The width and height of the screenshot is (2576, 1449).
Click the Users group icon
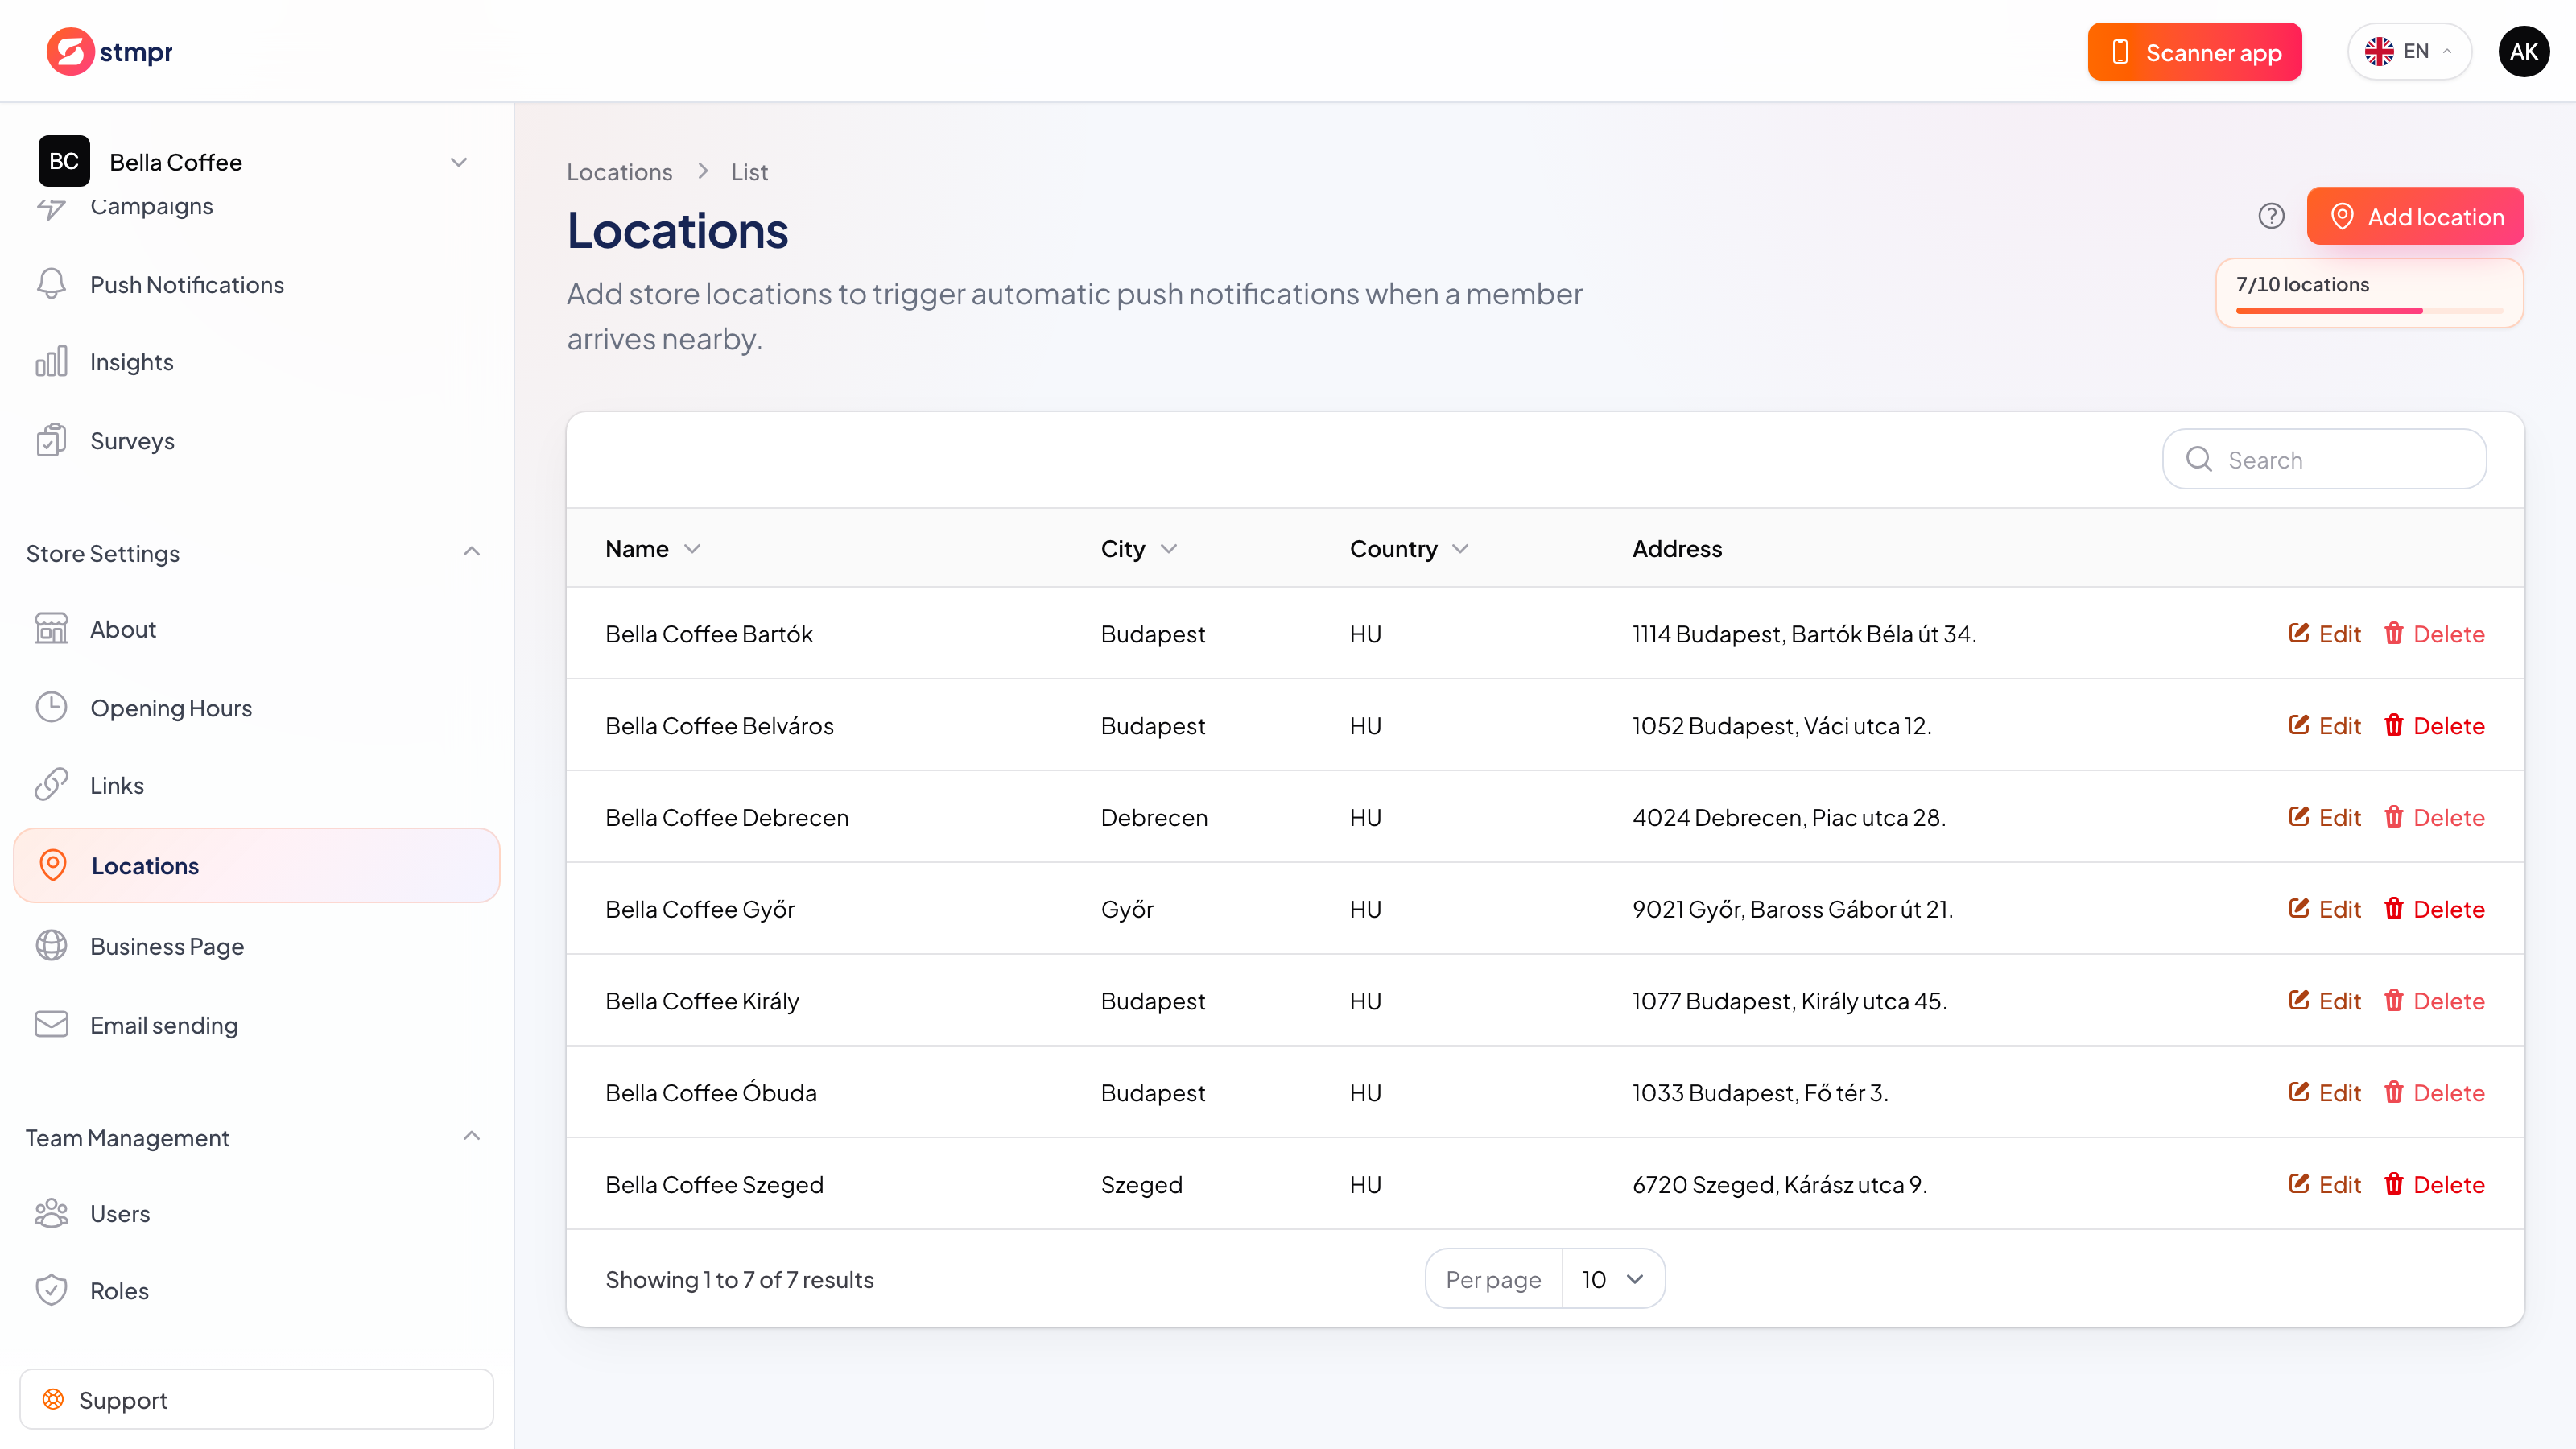click(51, 1213)
